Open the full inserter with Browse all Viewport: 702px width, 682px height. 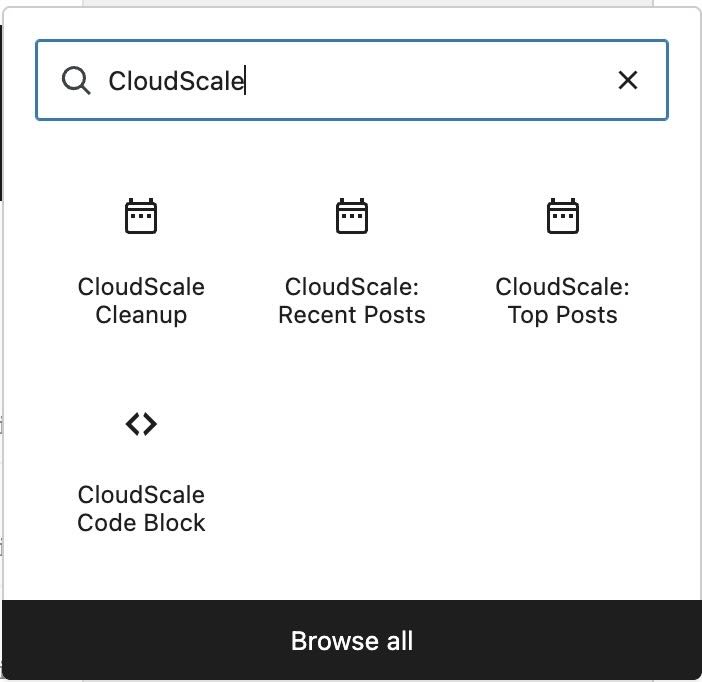pos(352,641)
